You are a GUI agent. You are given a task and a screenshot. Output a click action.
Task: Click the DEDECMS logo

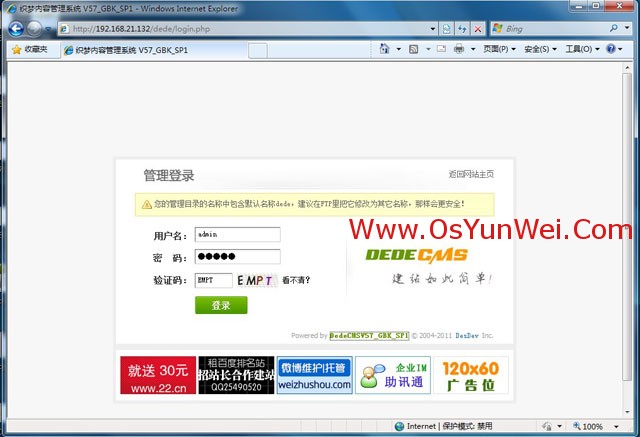[416, 255]
